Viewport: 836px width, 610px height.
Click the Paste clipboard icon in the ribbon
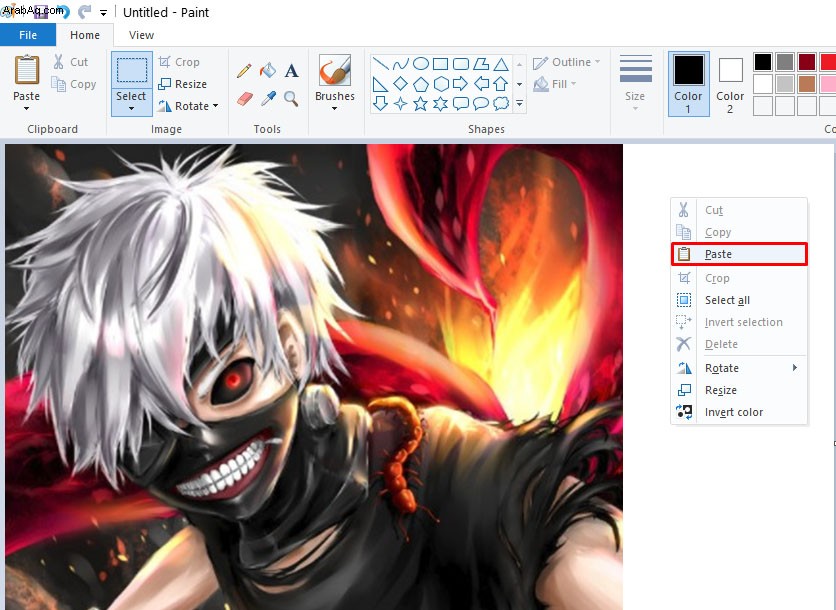[27, 70]
